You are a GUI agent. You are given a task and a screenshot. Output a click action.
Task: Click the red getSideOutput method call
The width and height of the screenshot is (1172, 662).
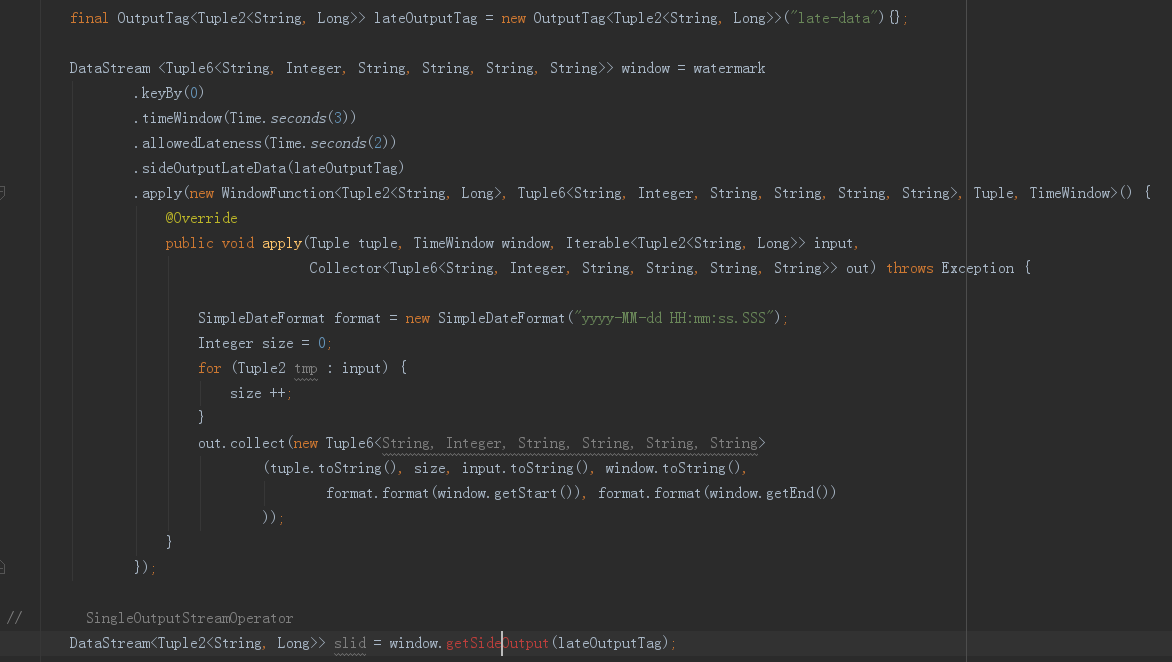497,643
